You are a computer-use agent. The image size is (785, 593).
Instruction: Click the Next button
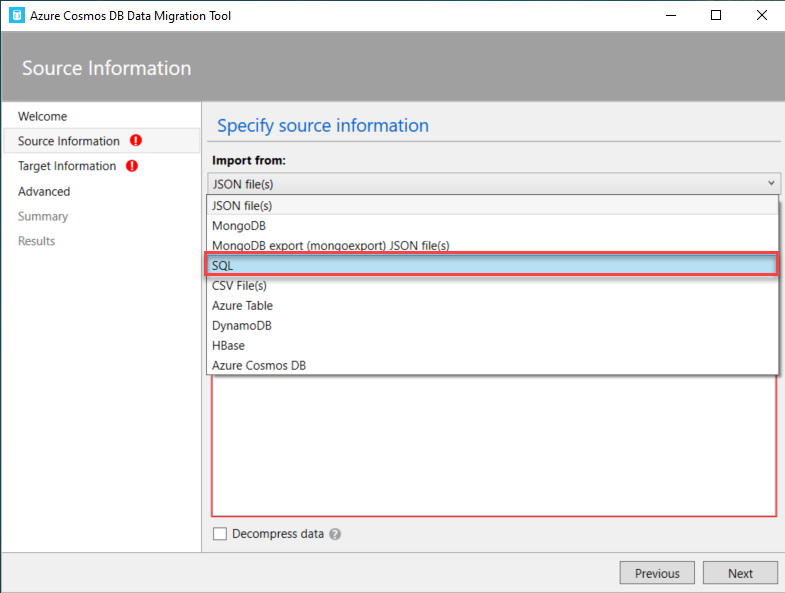click(x=740, y=573)
